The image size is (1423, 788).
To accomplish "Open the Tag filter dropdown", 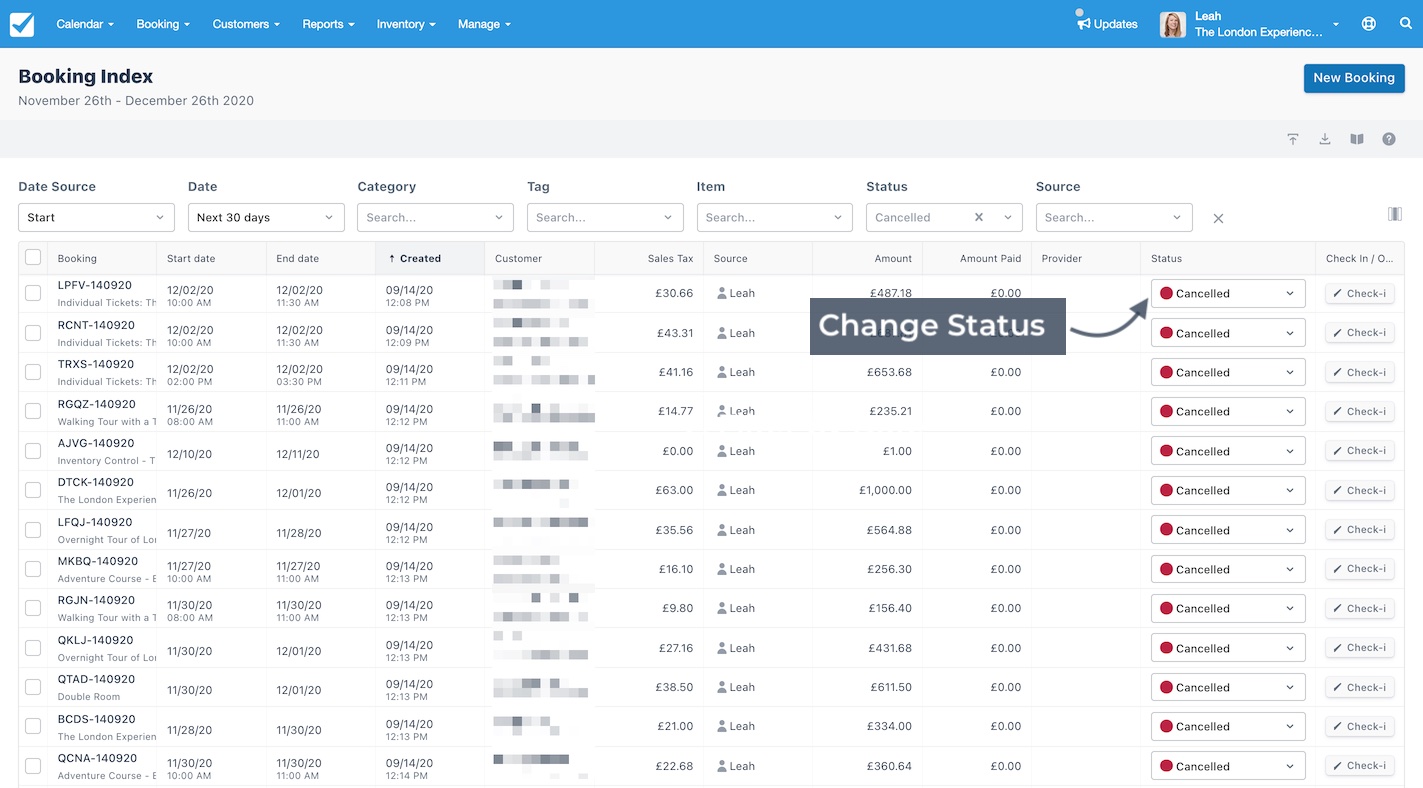I will [605, 217].
